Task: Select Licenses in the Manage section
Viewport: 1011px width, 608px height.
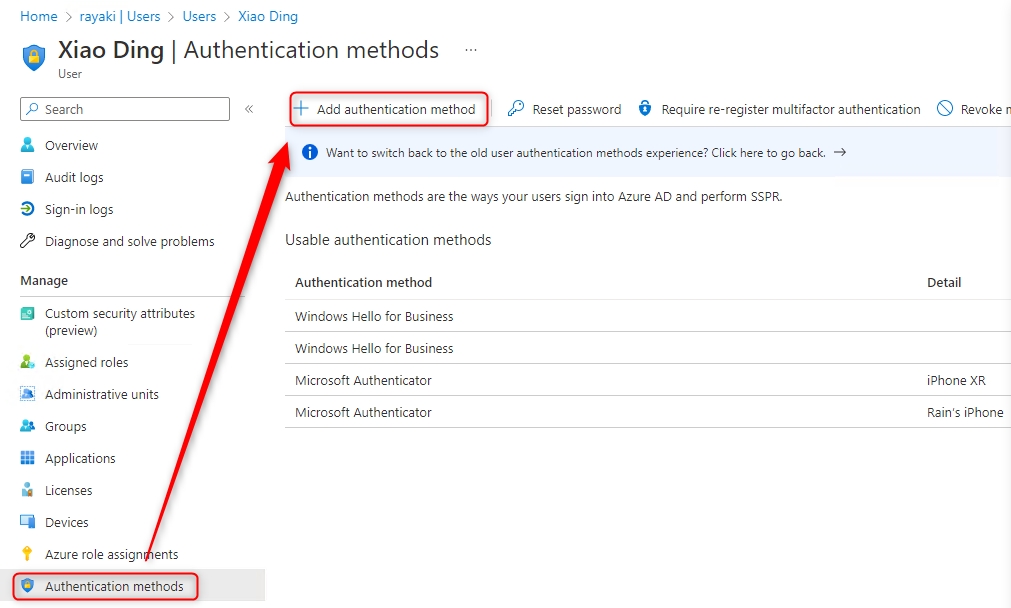Action: point(68,490)
